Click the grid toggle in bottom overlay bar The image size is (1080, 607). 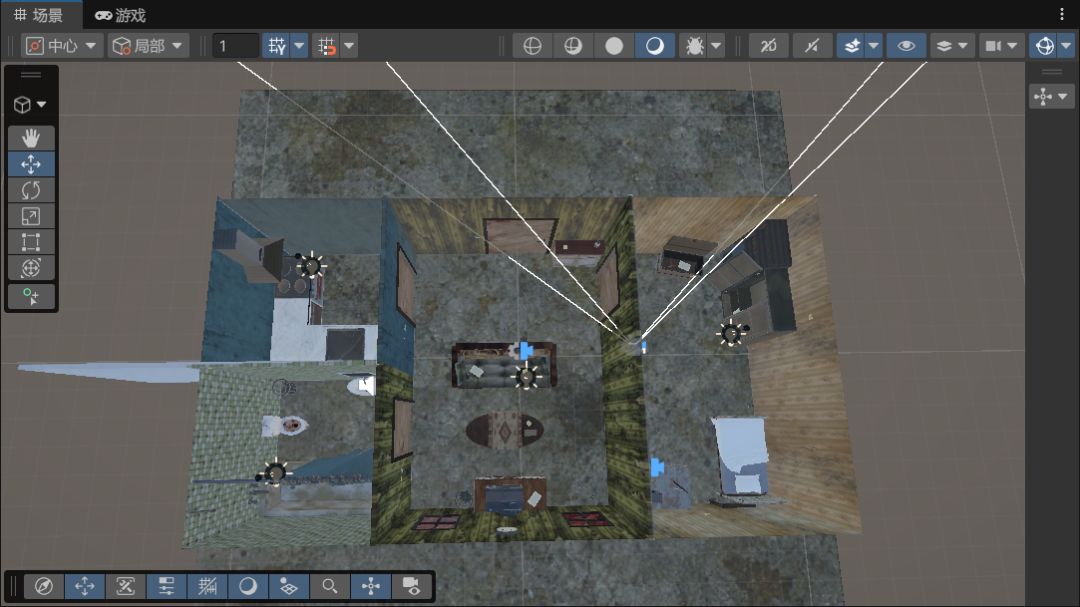tap(207, 586)
